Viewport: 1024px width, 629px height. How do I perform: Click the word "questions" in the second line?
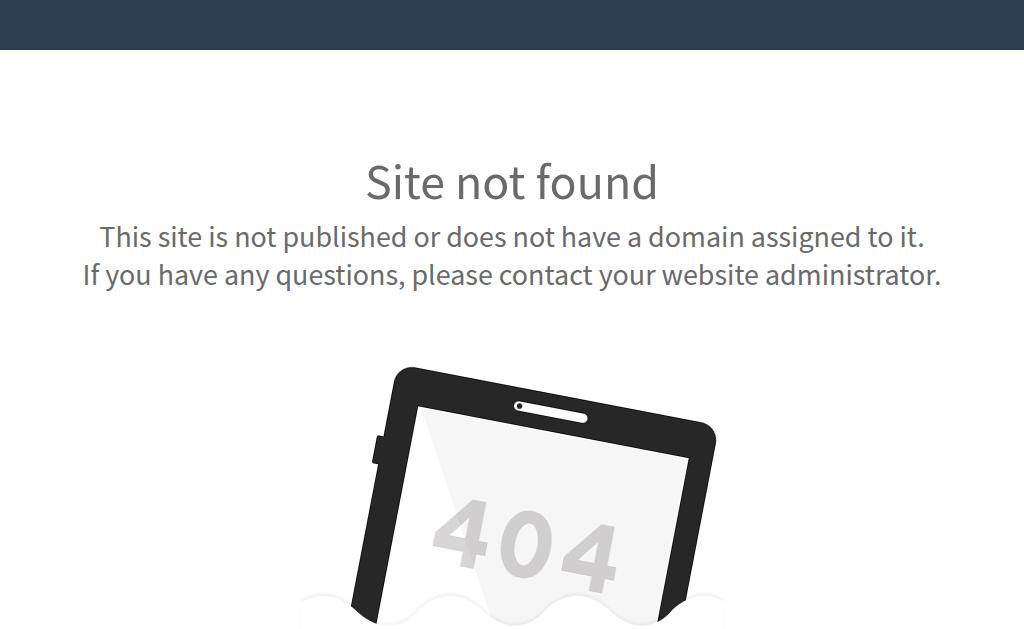(x=340, y=276)
